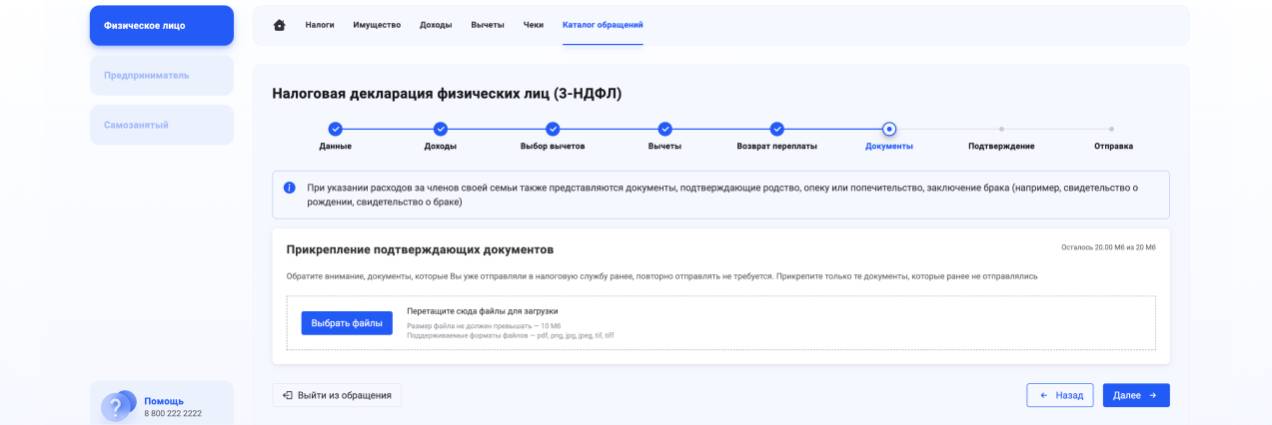The width and height of the screenshot is (1272, 425).
Task: Open the Чеки tab
Action: (x=533, y=25)
